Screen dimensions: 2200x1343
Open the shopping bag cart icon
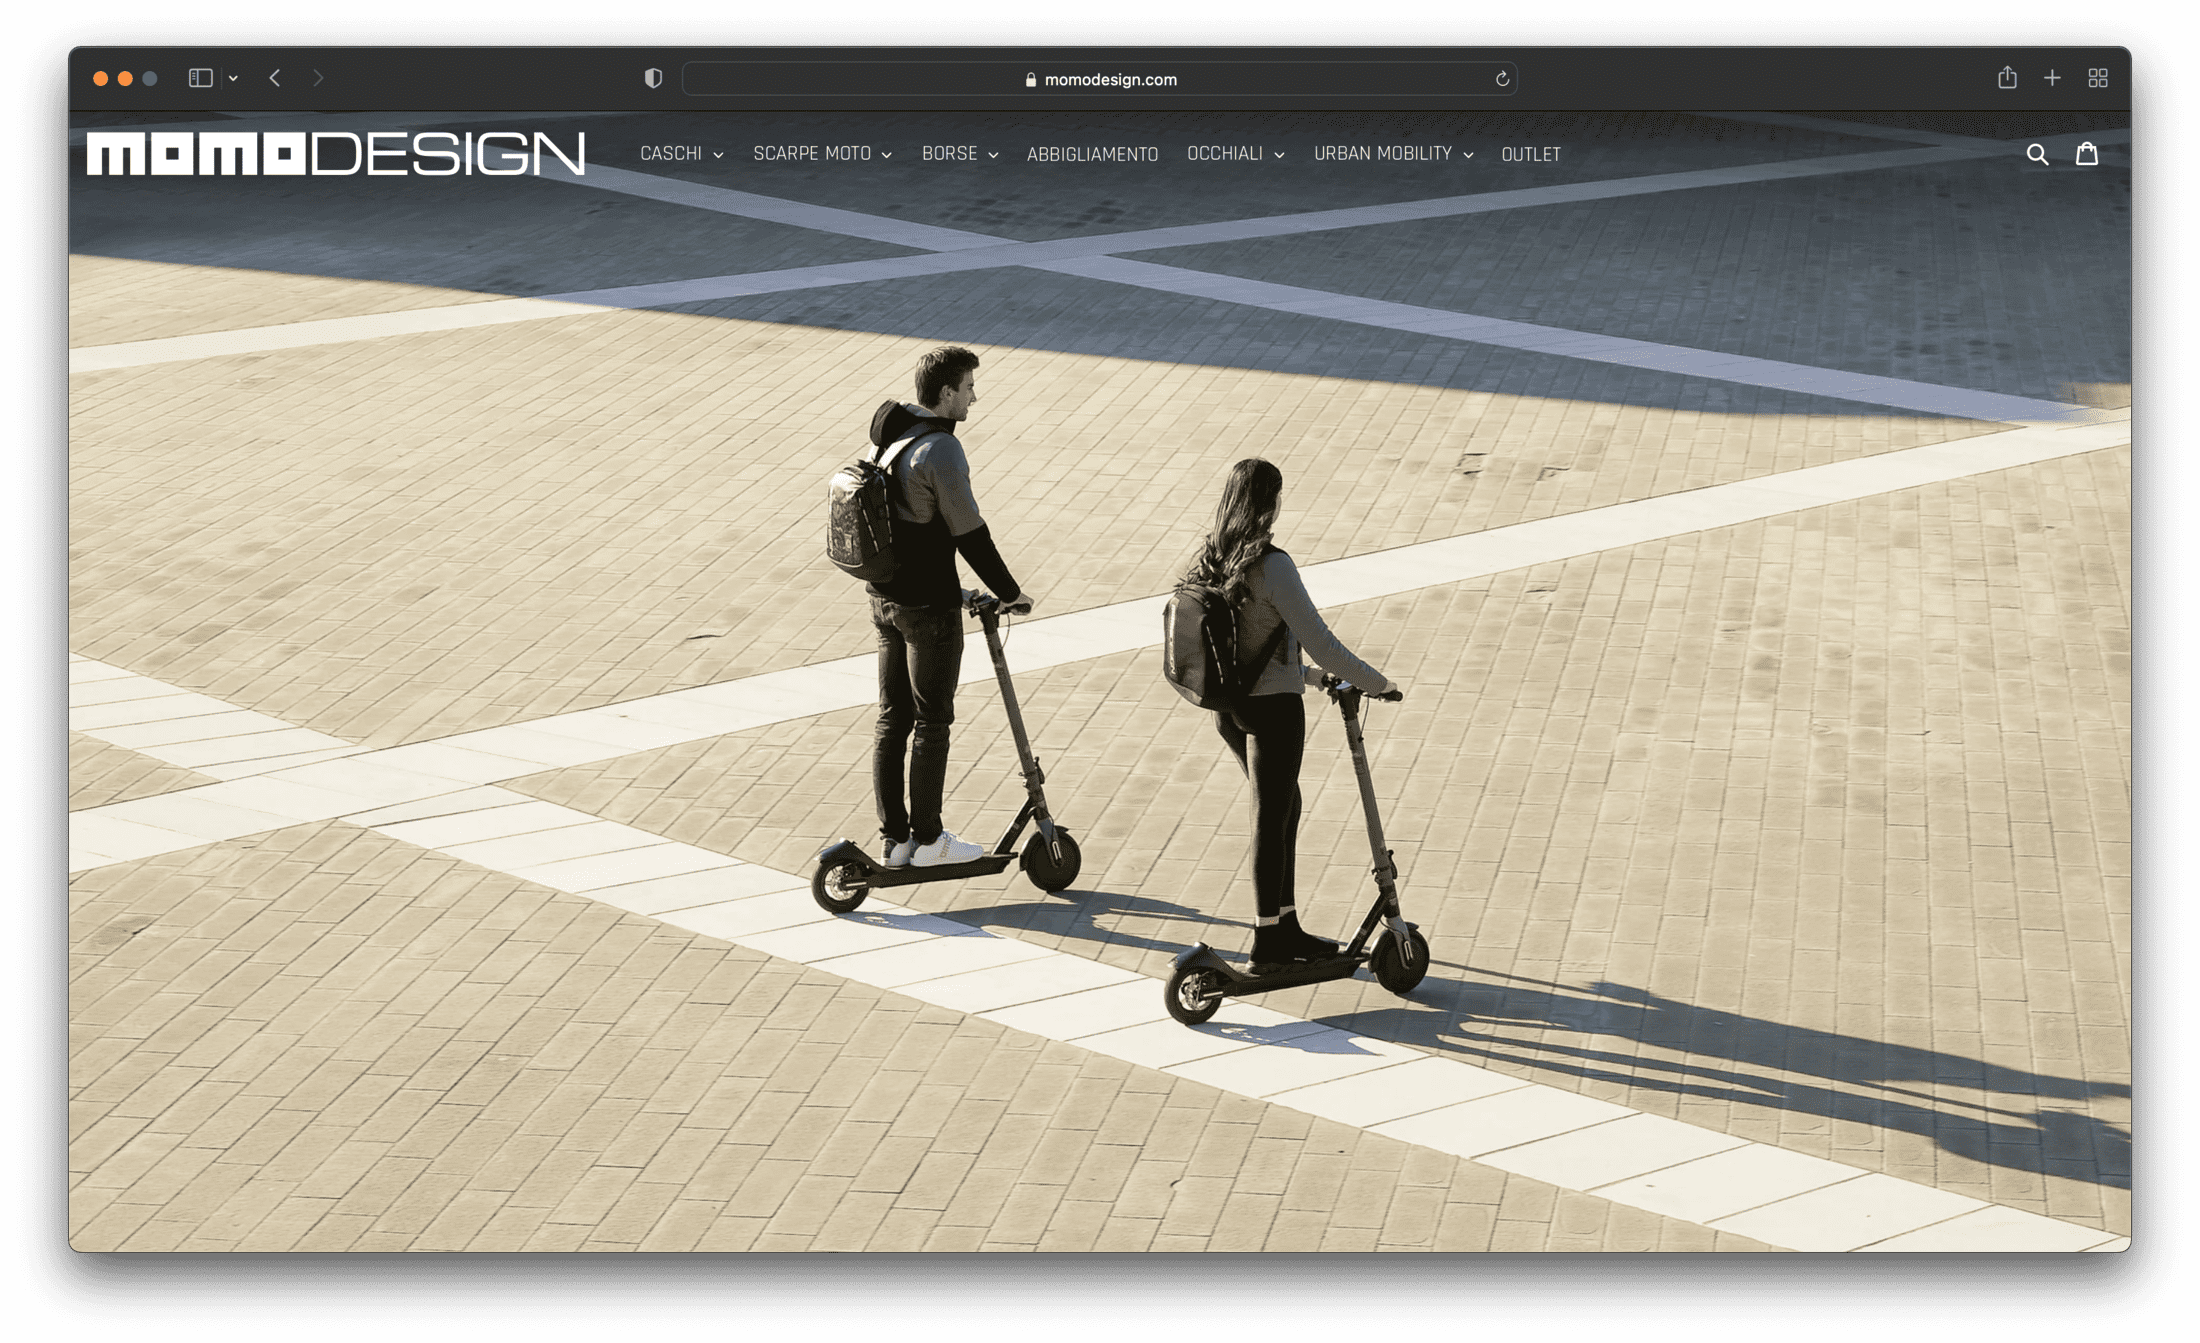tap(2087, 154)
